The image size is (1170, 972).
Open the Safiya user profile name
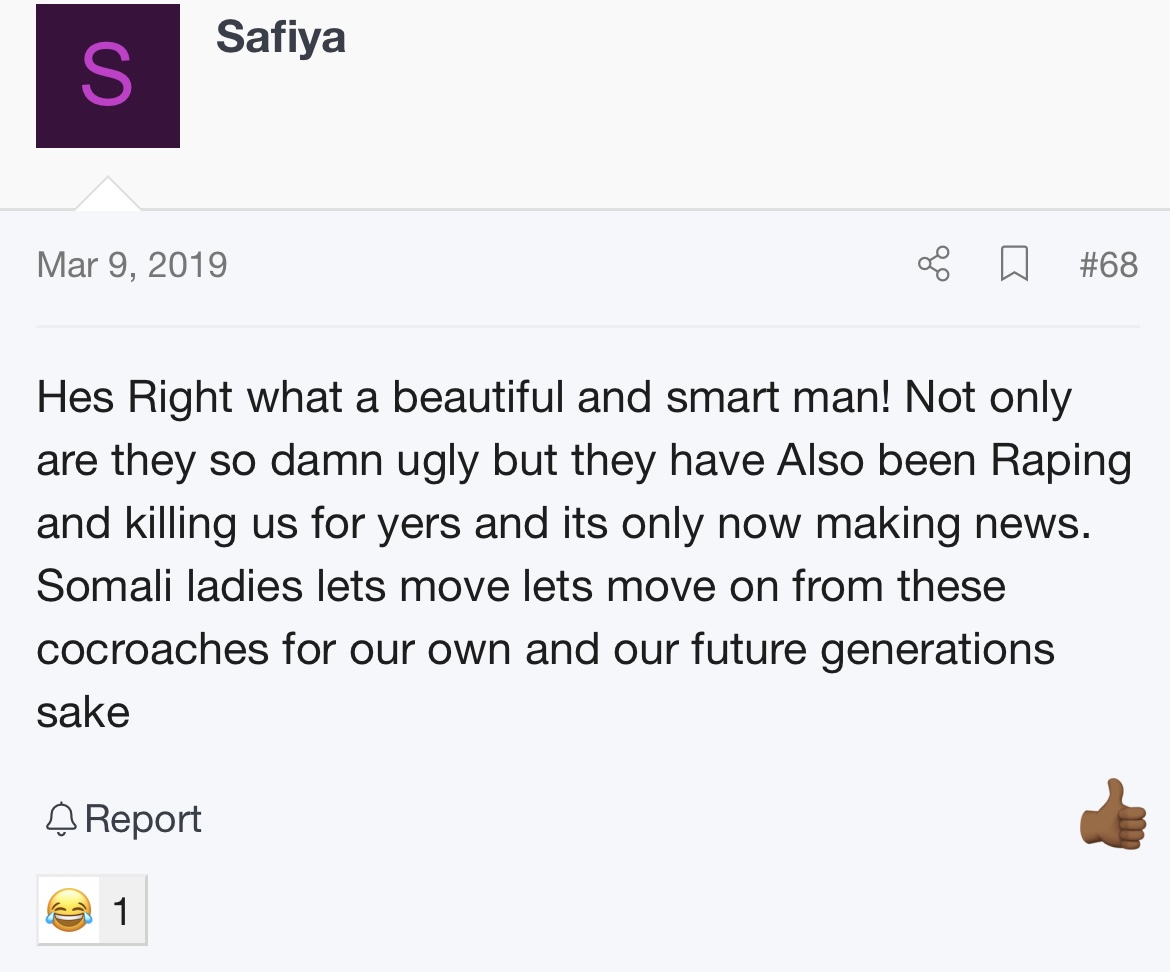coord(281,38)
